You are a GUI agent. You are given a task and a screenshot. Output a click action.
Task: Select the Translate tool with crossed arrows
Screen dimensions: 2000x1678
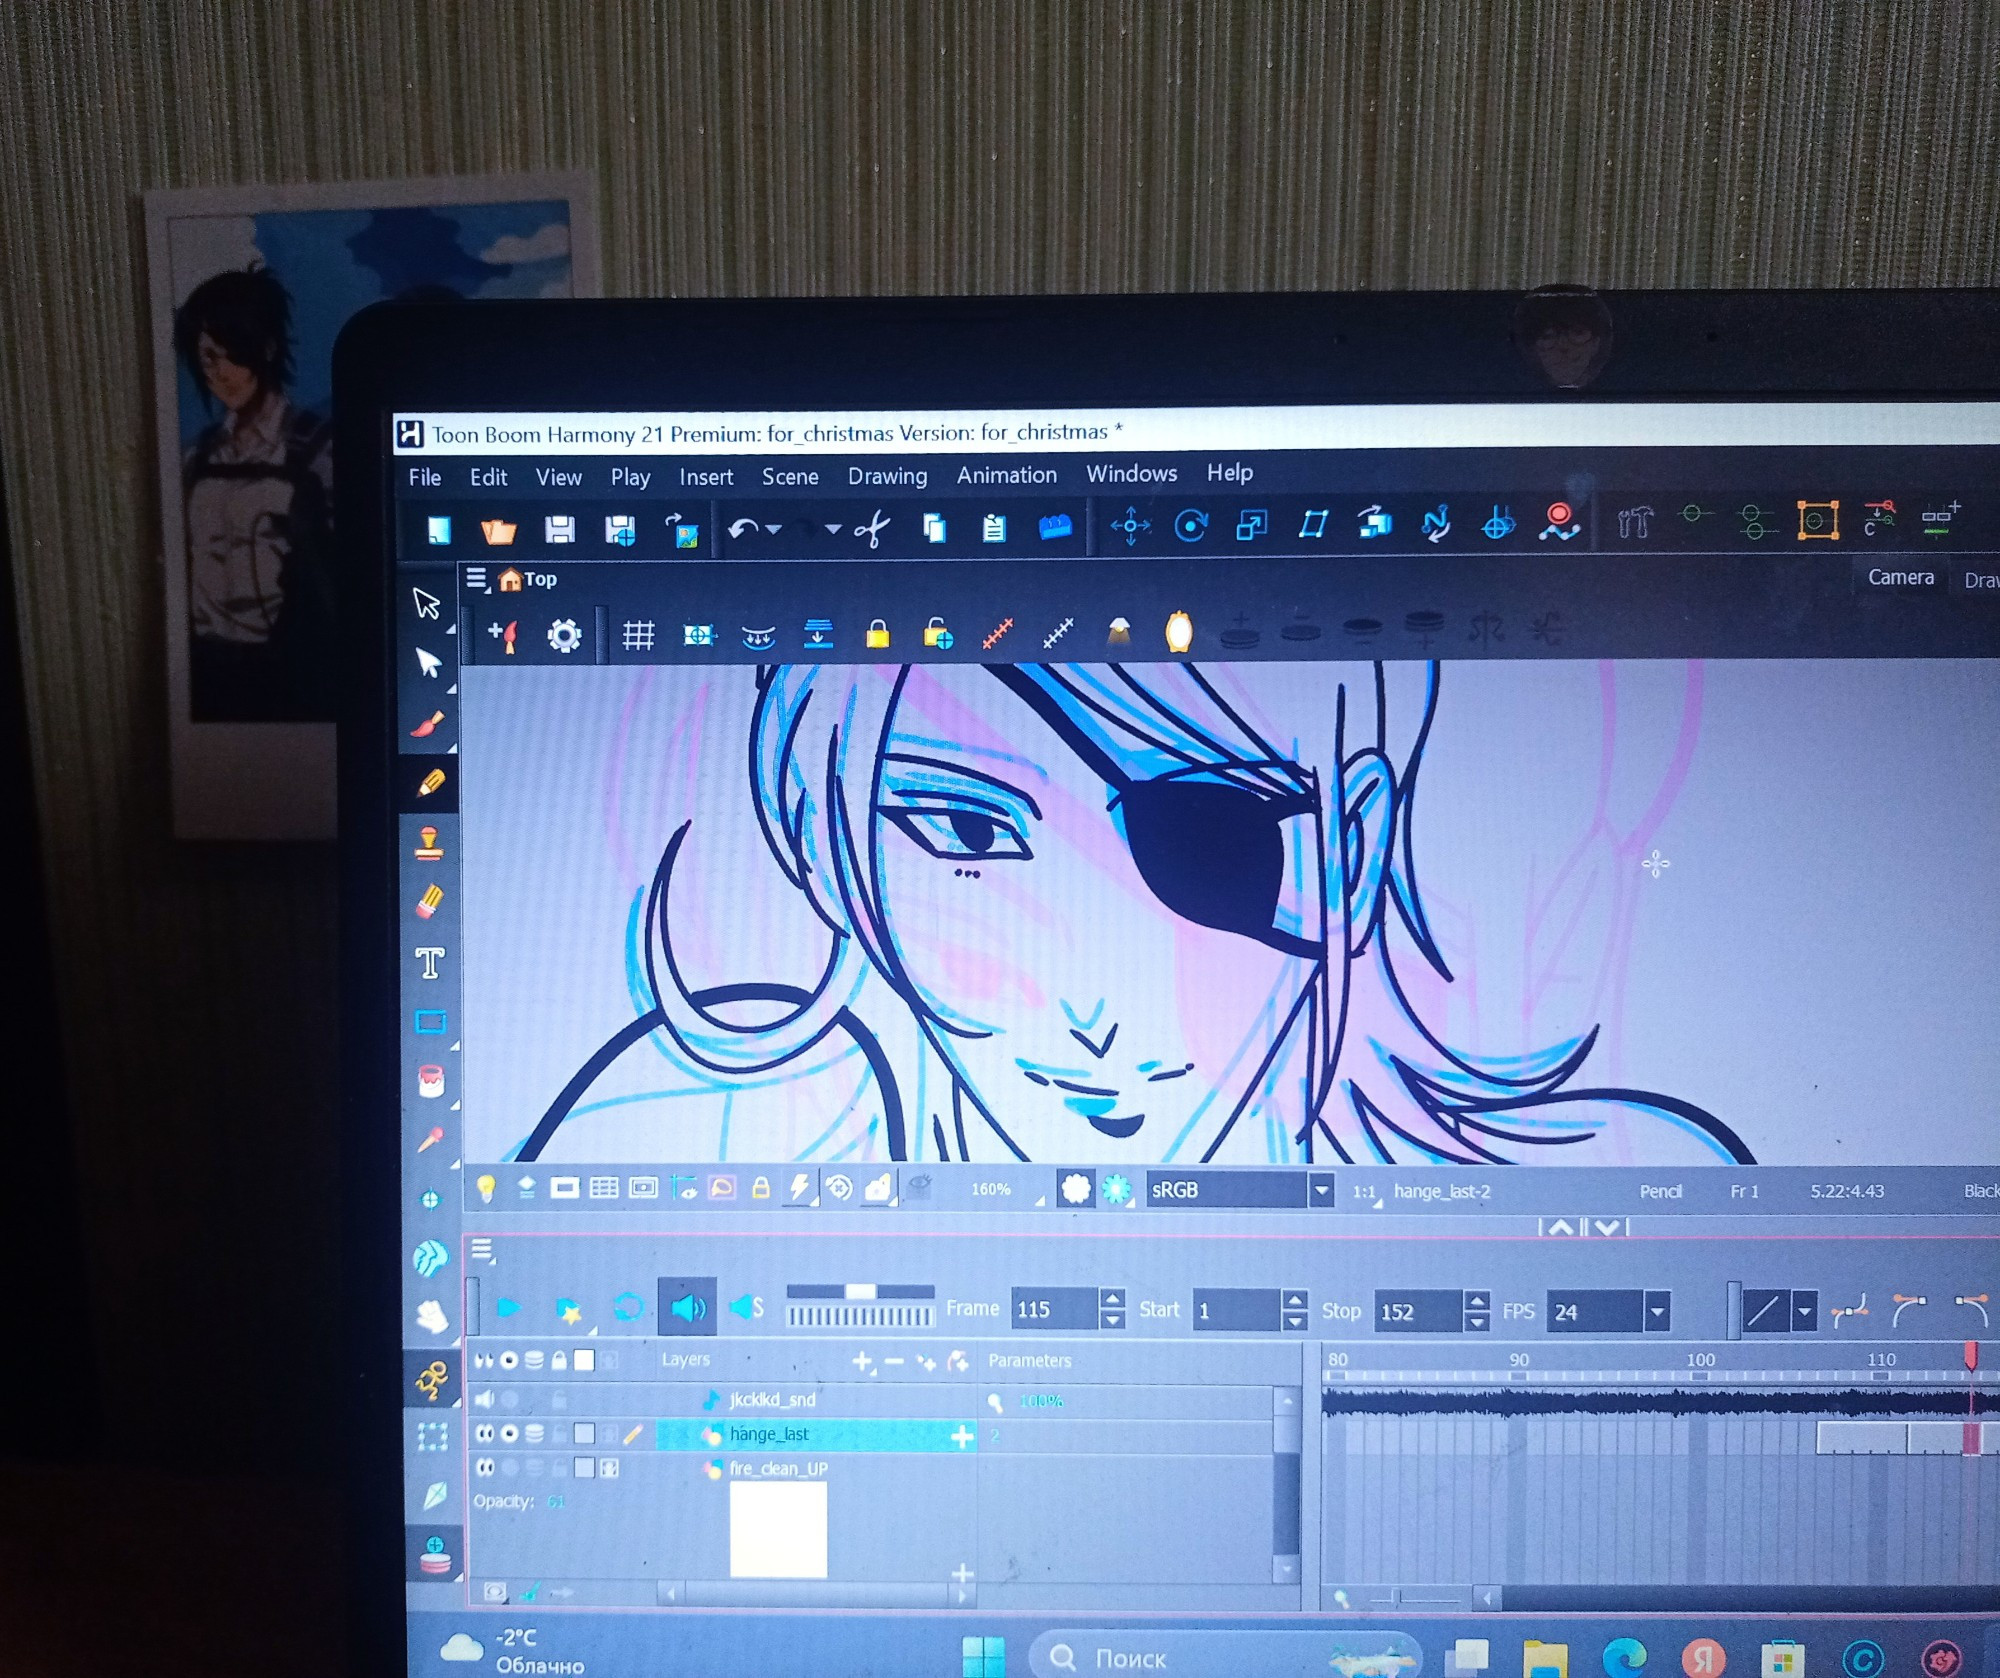pyautogui.click(x=1130, y=526)
